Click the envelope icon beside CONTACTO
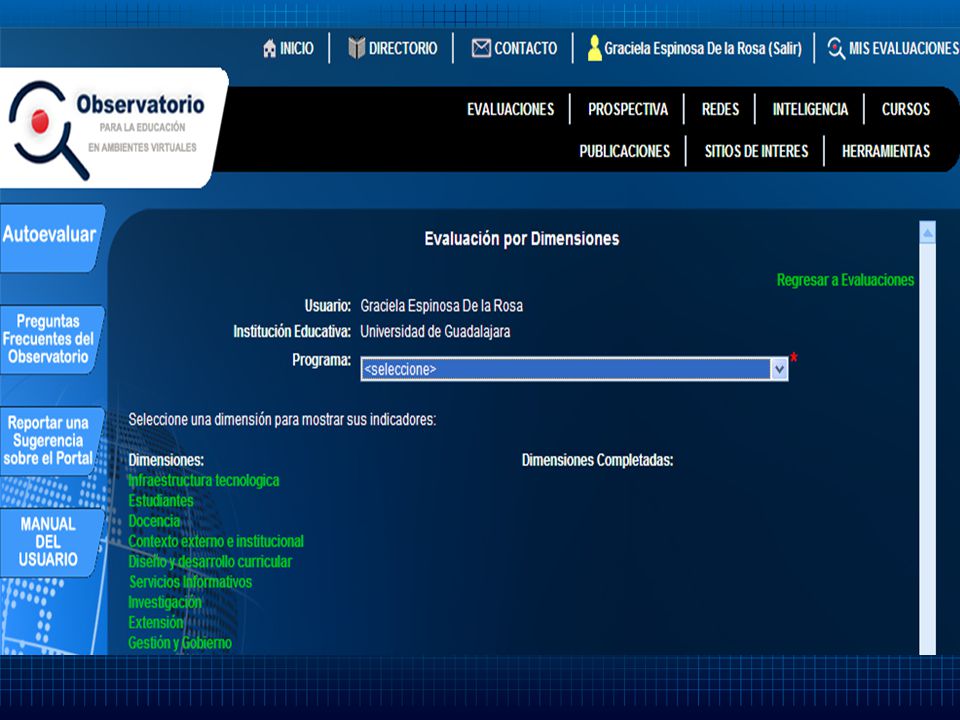The image size is (960, 720). pyautogui.click(x=481, y=48)
